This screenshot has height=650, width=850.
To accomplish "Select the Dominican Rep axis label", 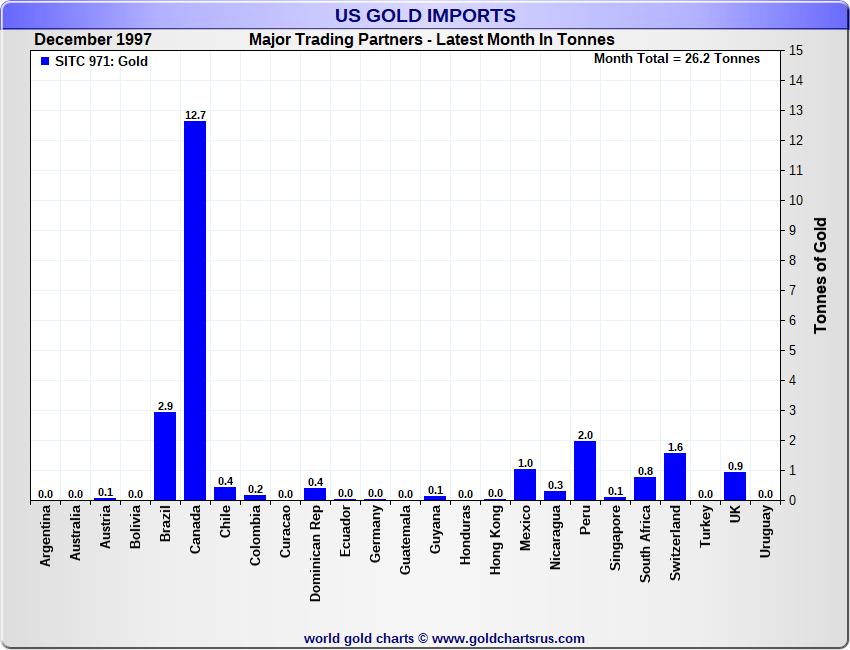I will pos(315,553).
